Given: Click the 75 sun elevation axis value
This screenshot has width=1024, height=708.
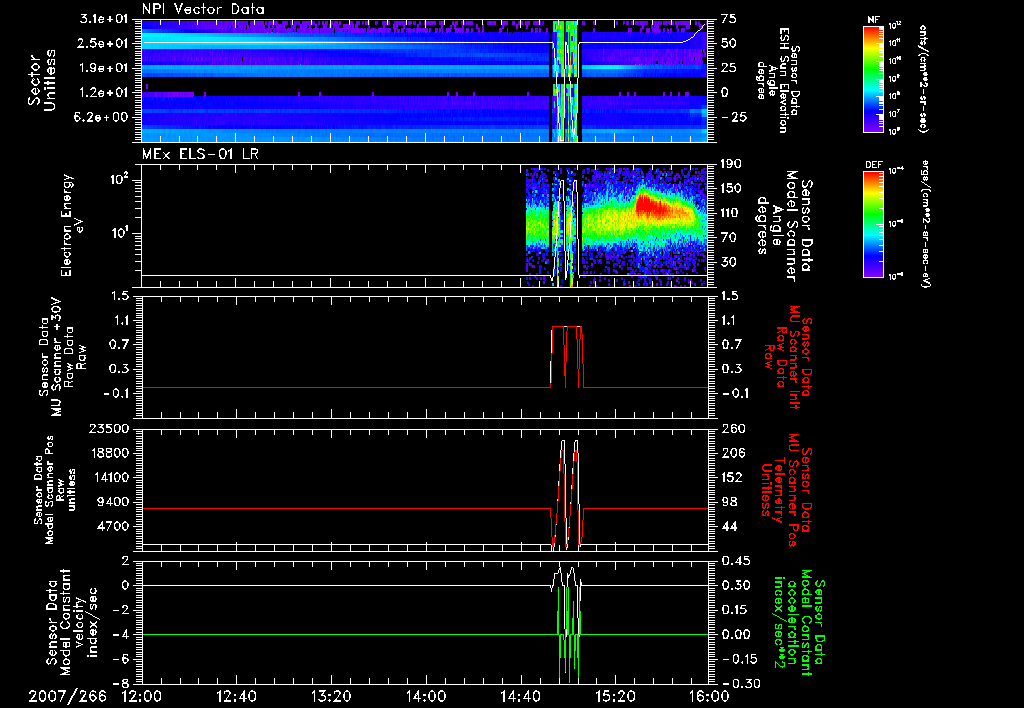Looking at the screenshot, I should (x=729, y=19).
